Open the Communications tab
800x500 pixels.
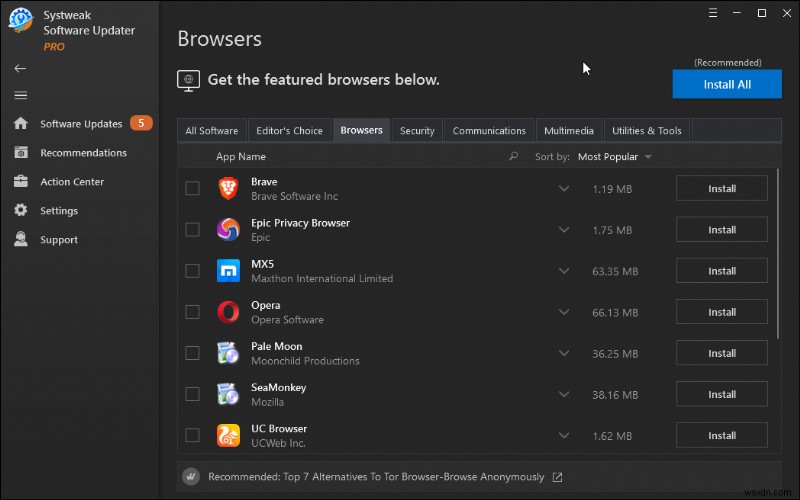(x=489, y=131)
